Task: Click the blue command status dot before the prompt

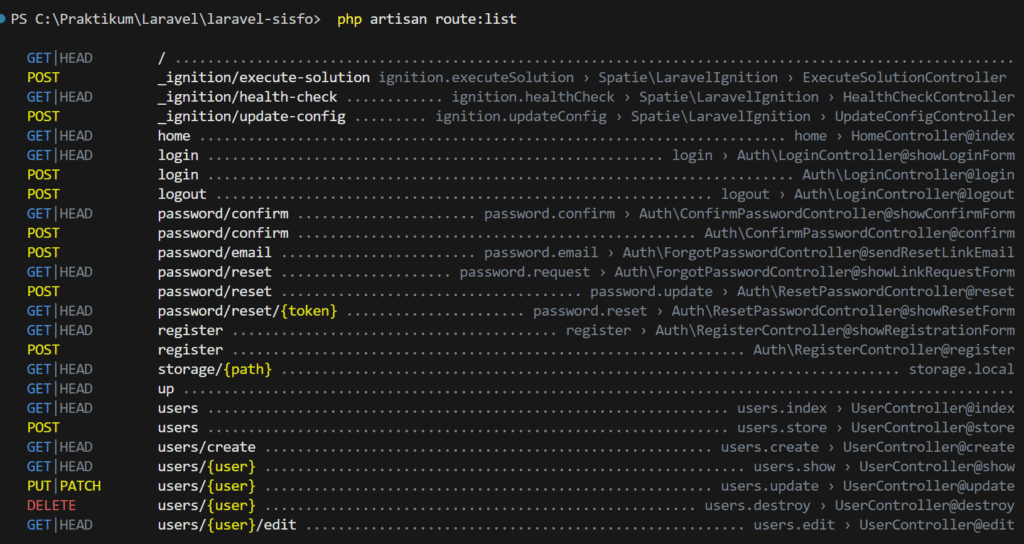Action: point(5,19)
